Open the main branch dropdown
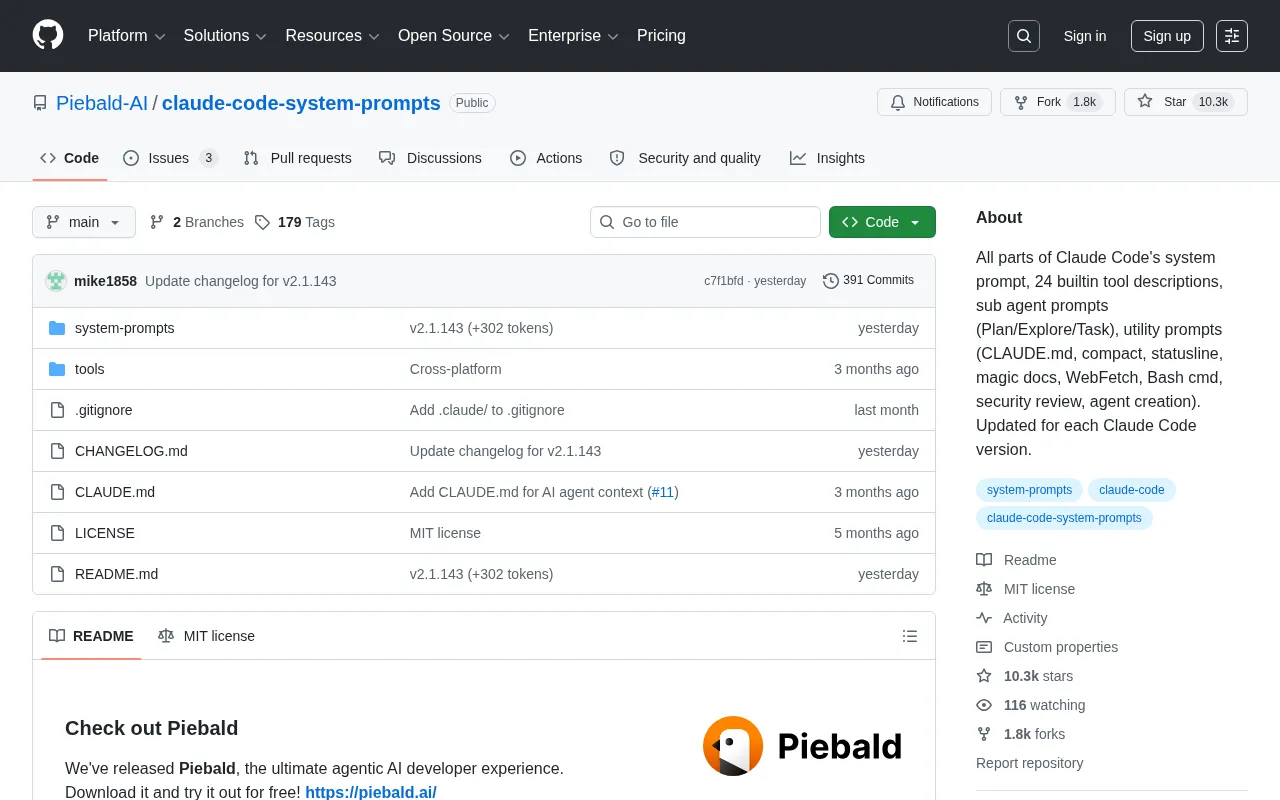 coord(84,222)
